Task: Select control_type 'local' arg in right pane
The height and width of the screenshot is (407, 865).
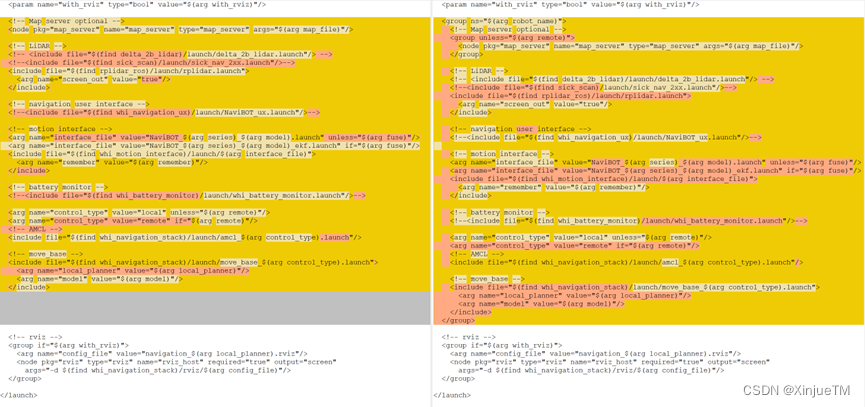Action: coord(581,237)
